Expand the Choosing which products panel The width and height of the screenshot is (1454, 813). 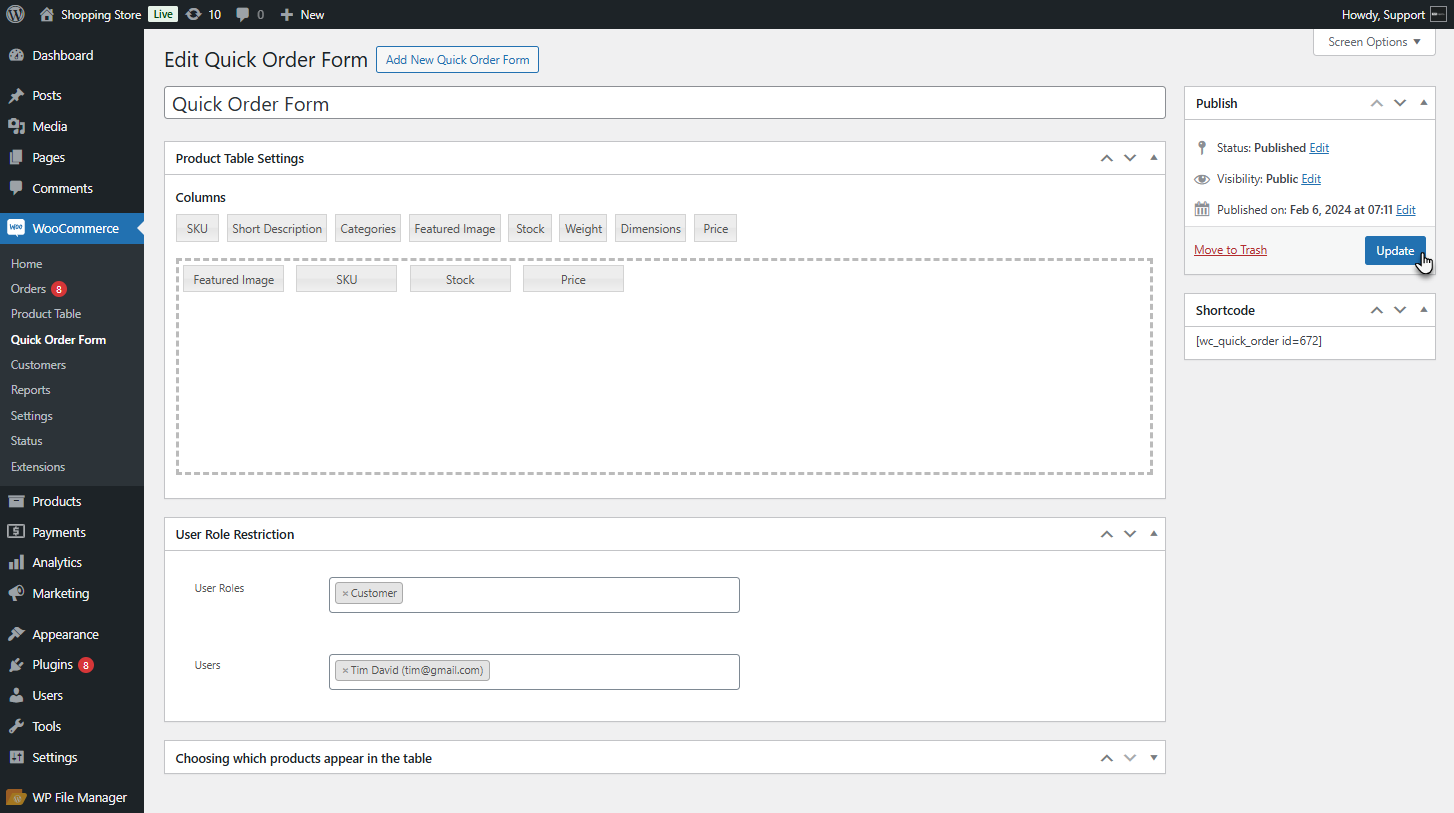coord(1154,758)
